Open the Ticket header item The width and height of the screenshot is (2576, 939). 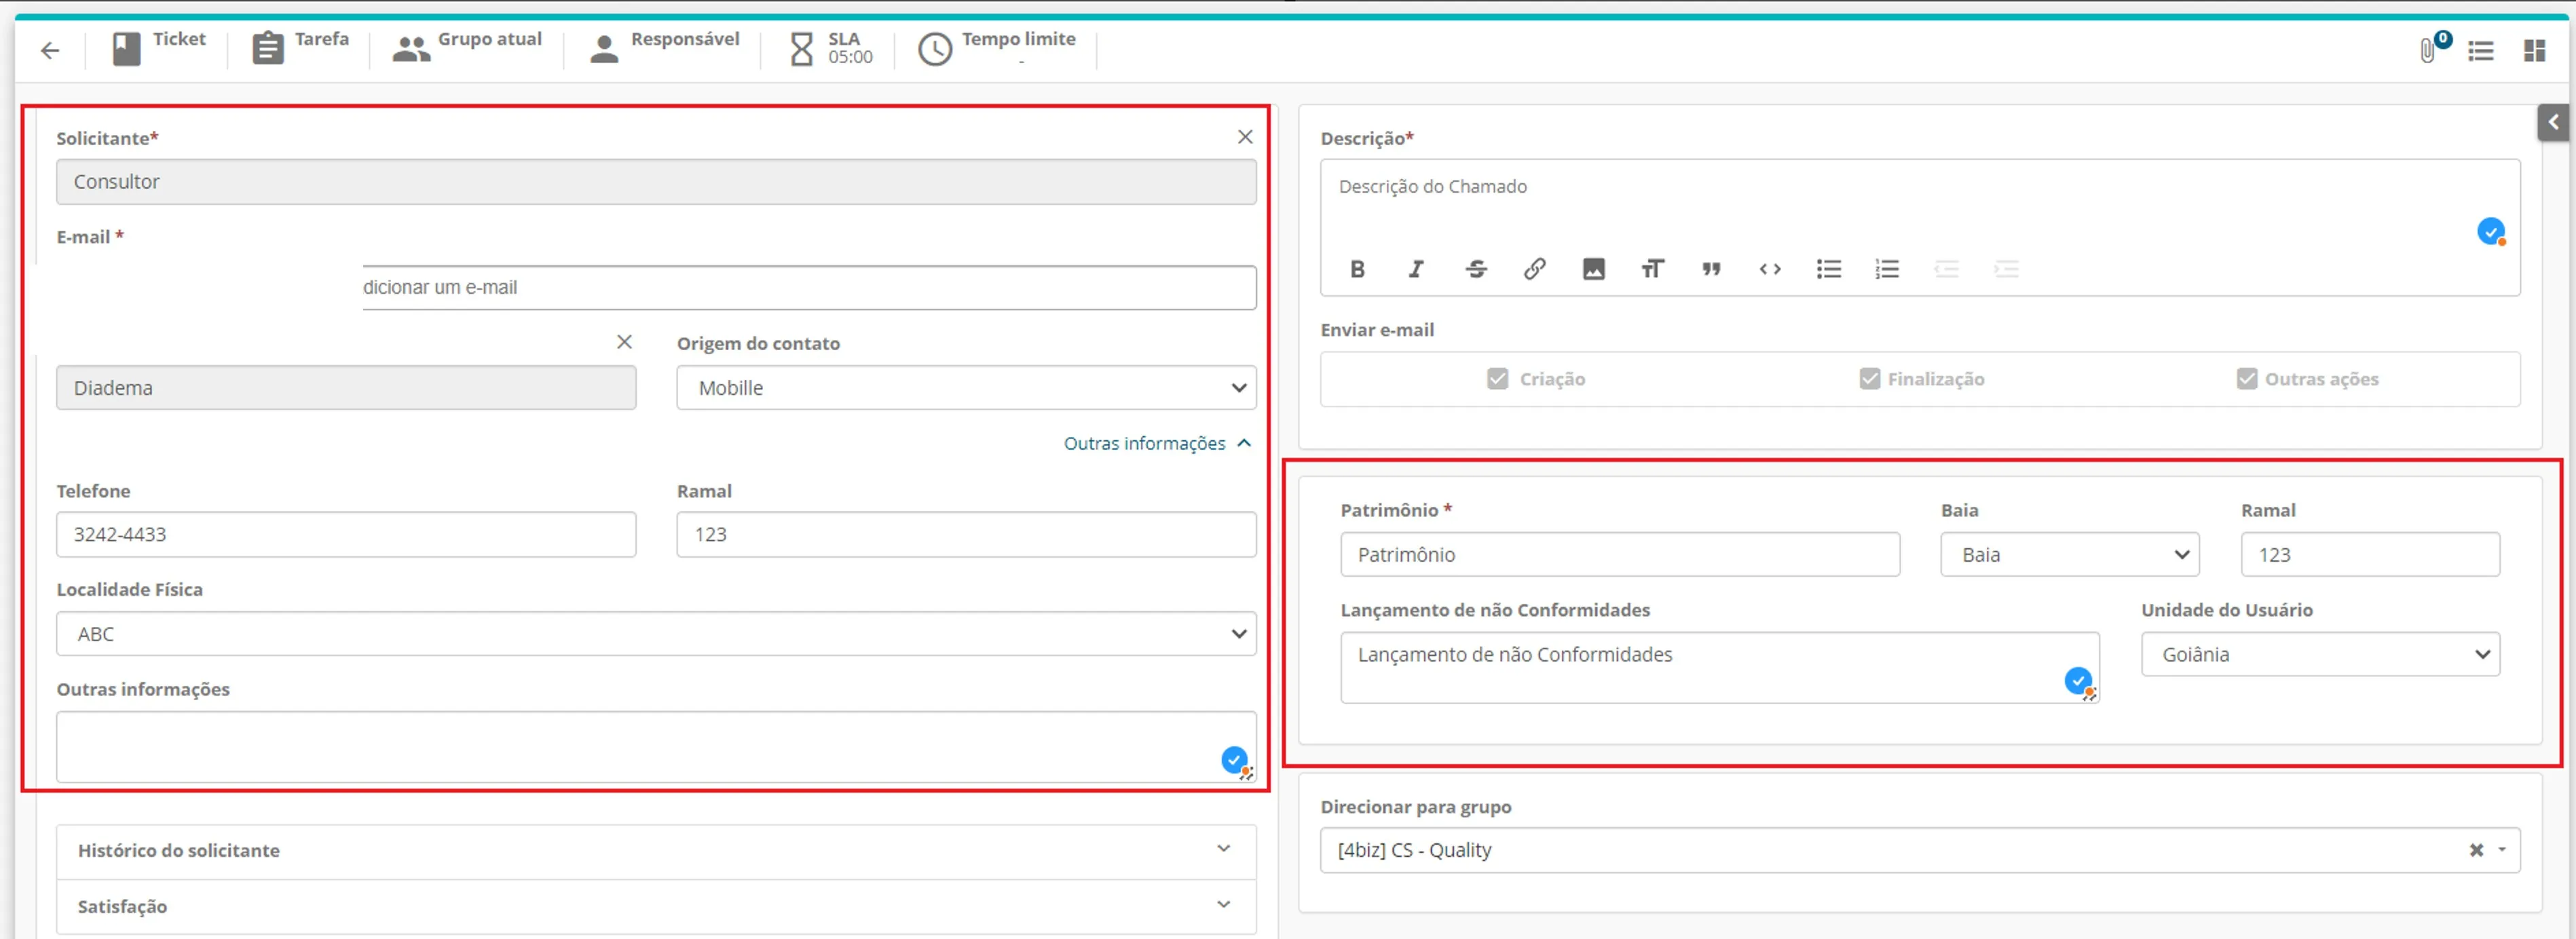point(158,48)
